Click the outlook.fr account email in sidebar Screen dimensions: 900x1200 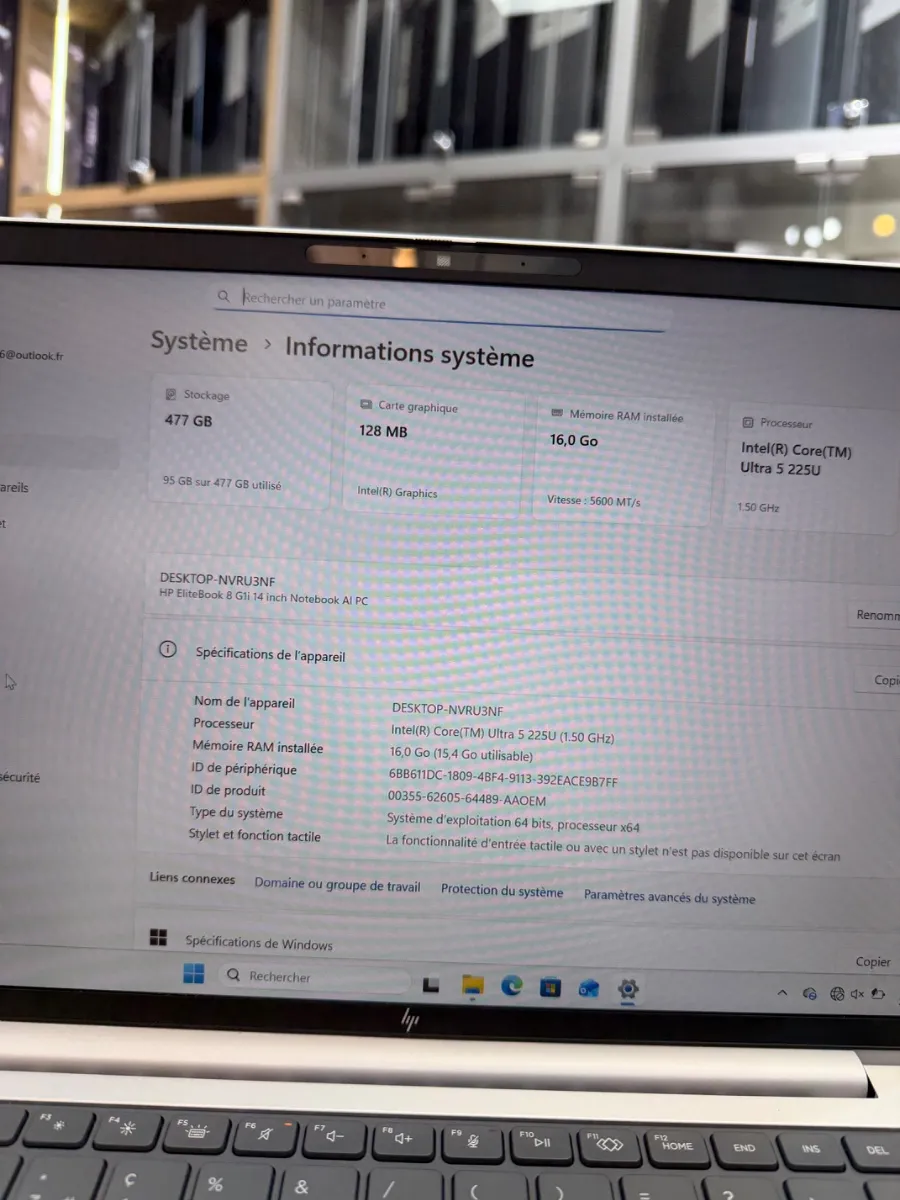31,355
